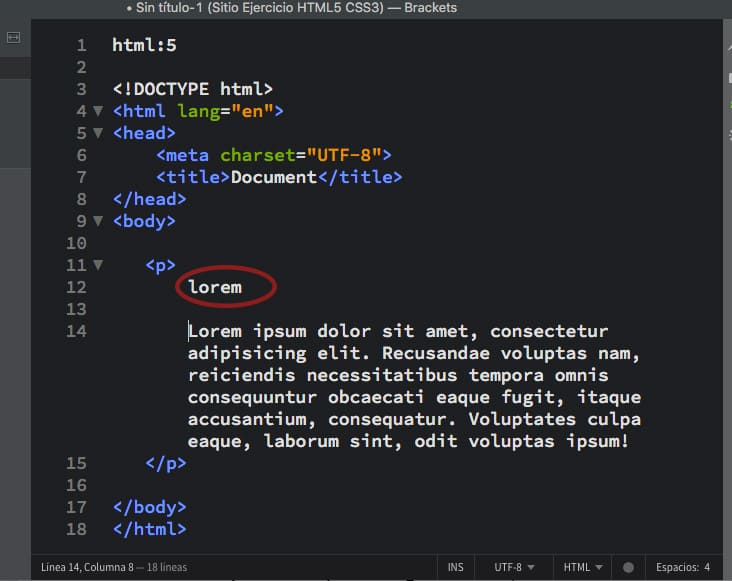
Task: Open the UTF-8 encoding dropdown
Action: (x=514, y=567)
